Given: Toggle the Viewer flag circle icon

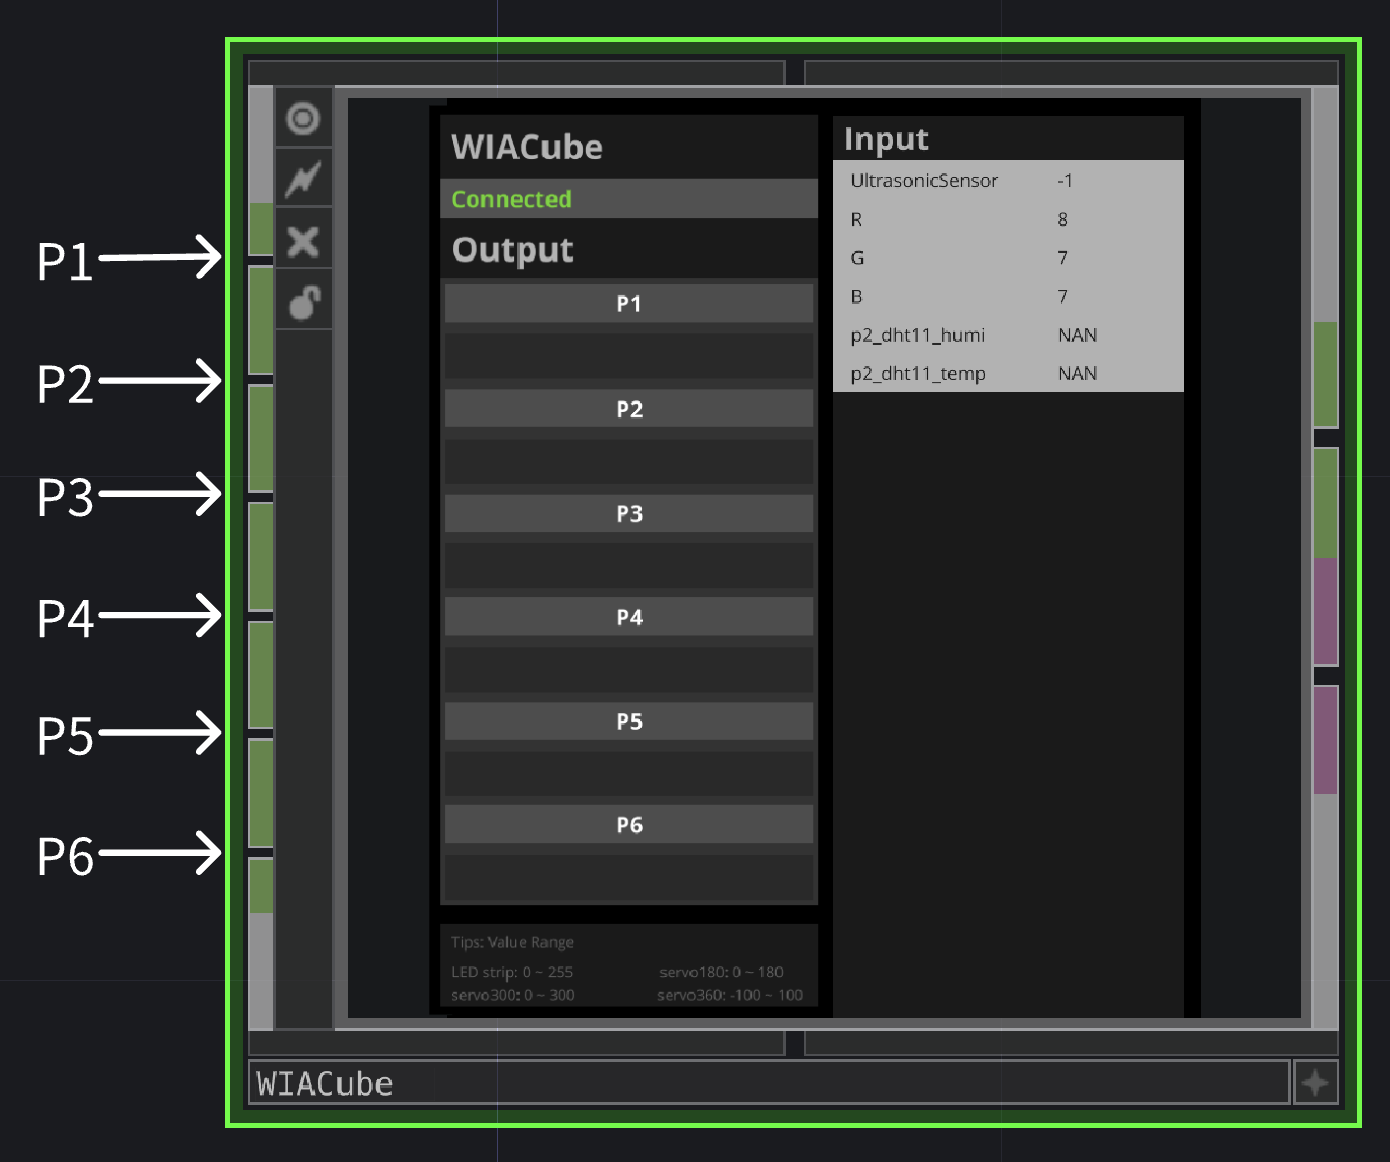Looking at the screenshot, I should (303, 119).
